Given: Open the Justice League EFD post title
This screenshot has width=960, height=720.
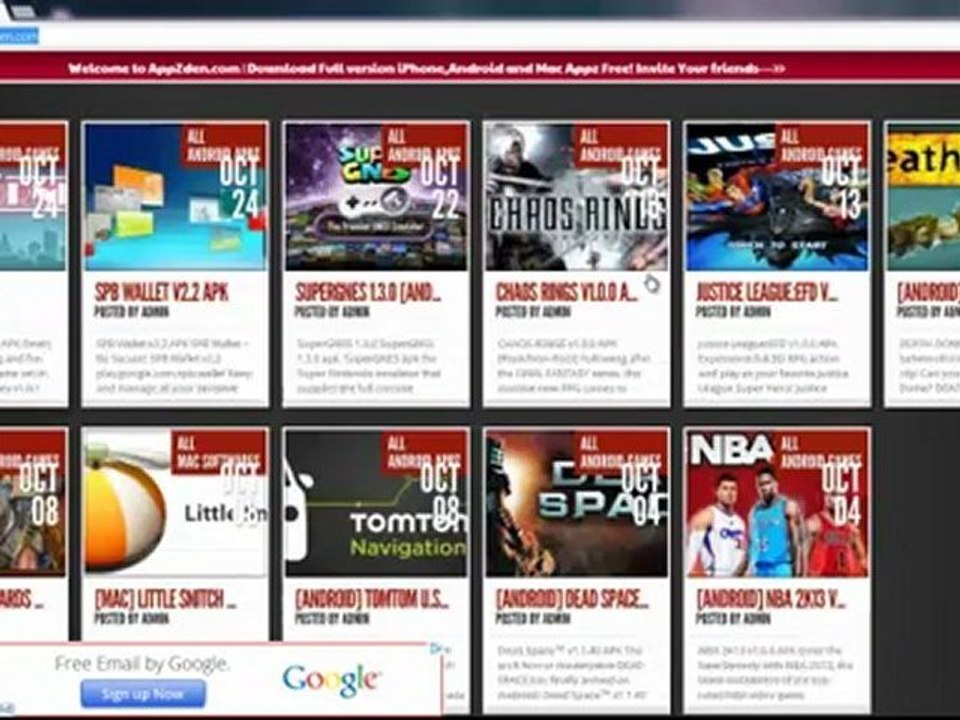Looking at the screenshot, I should [x=767, y=292].
